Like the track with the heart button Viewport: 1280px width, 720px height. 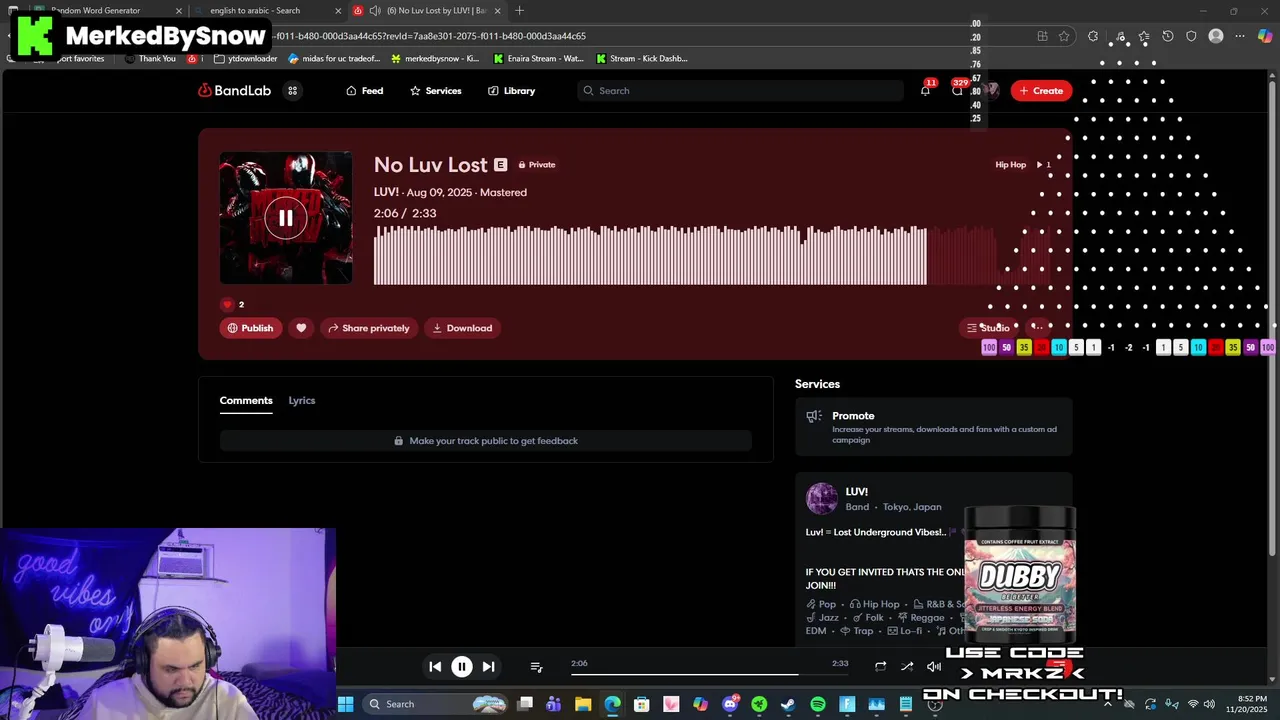coord(301,328)
